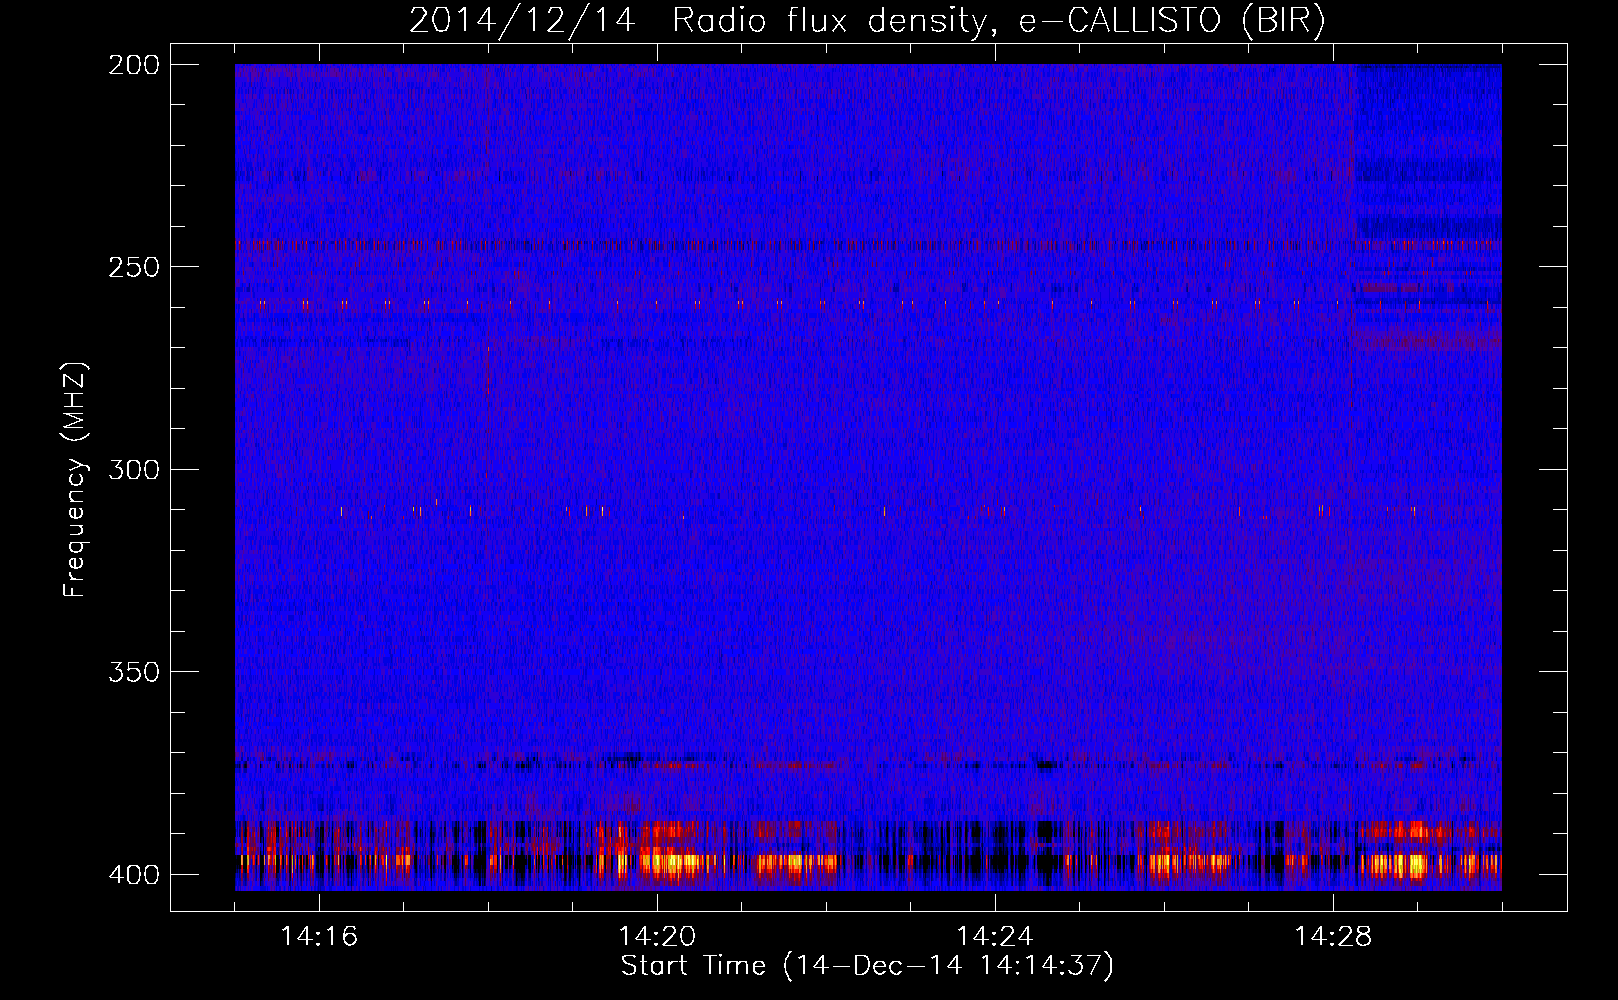
Task: Click the frequency tick label '400'
Action: [x=134, y=875]
